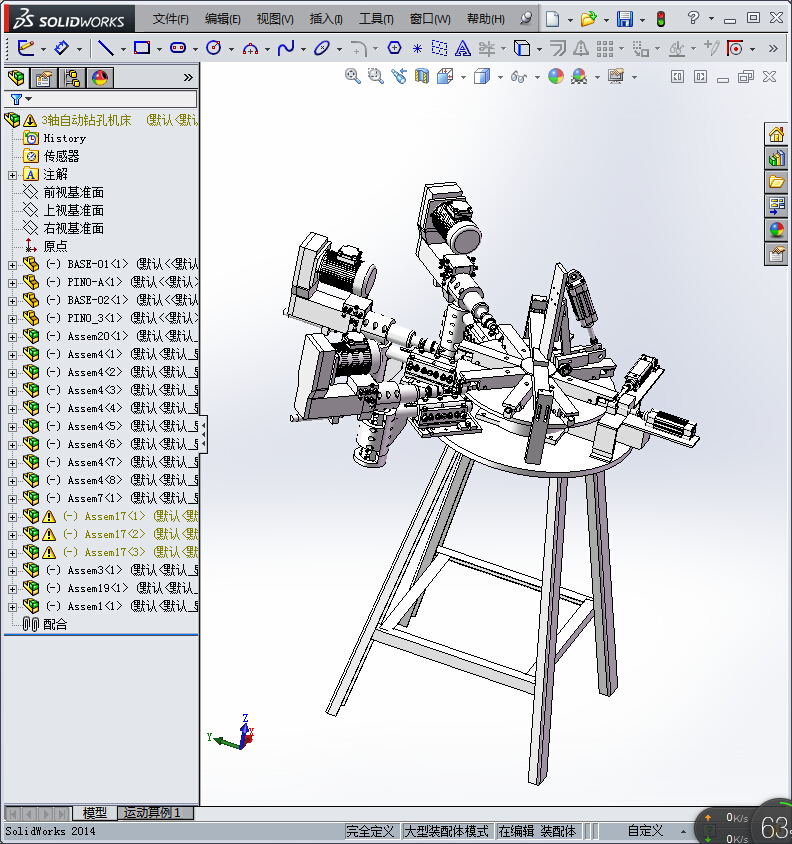792x844 pixels.
Task: Click 自定义 units in status bar
Action: click(x=645, y=831)
